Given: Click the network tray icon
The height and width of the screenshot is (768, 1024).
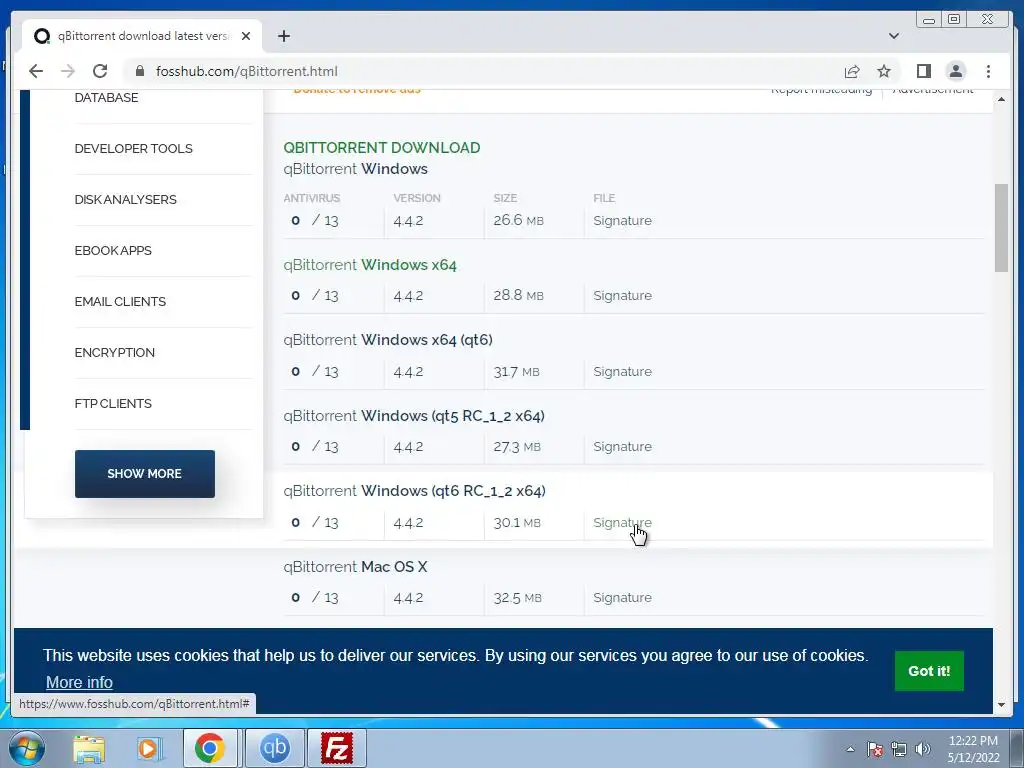Looking at the screenshot, I should click(899, 749).
